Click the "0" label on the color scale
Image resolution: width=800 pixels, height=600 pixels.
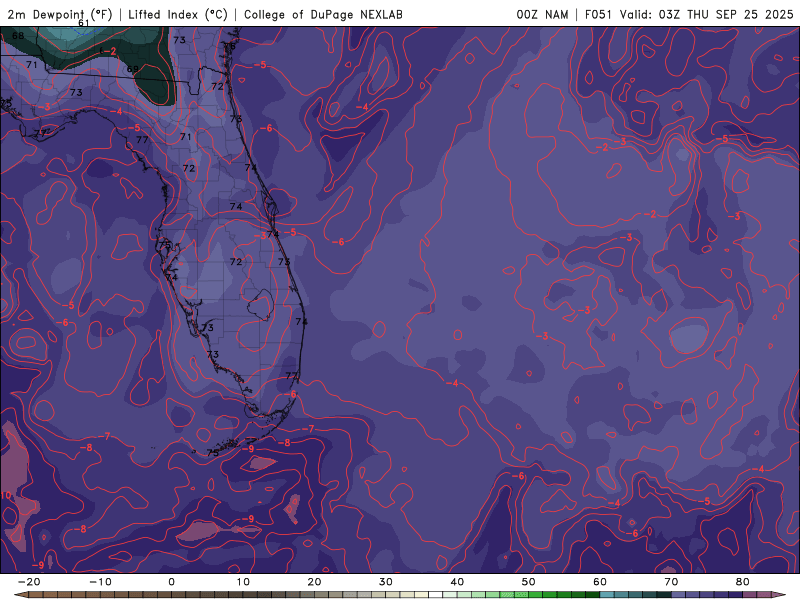[171, 582]
